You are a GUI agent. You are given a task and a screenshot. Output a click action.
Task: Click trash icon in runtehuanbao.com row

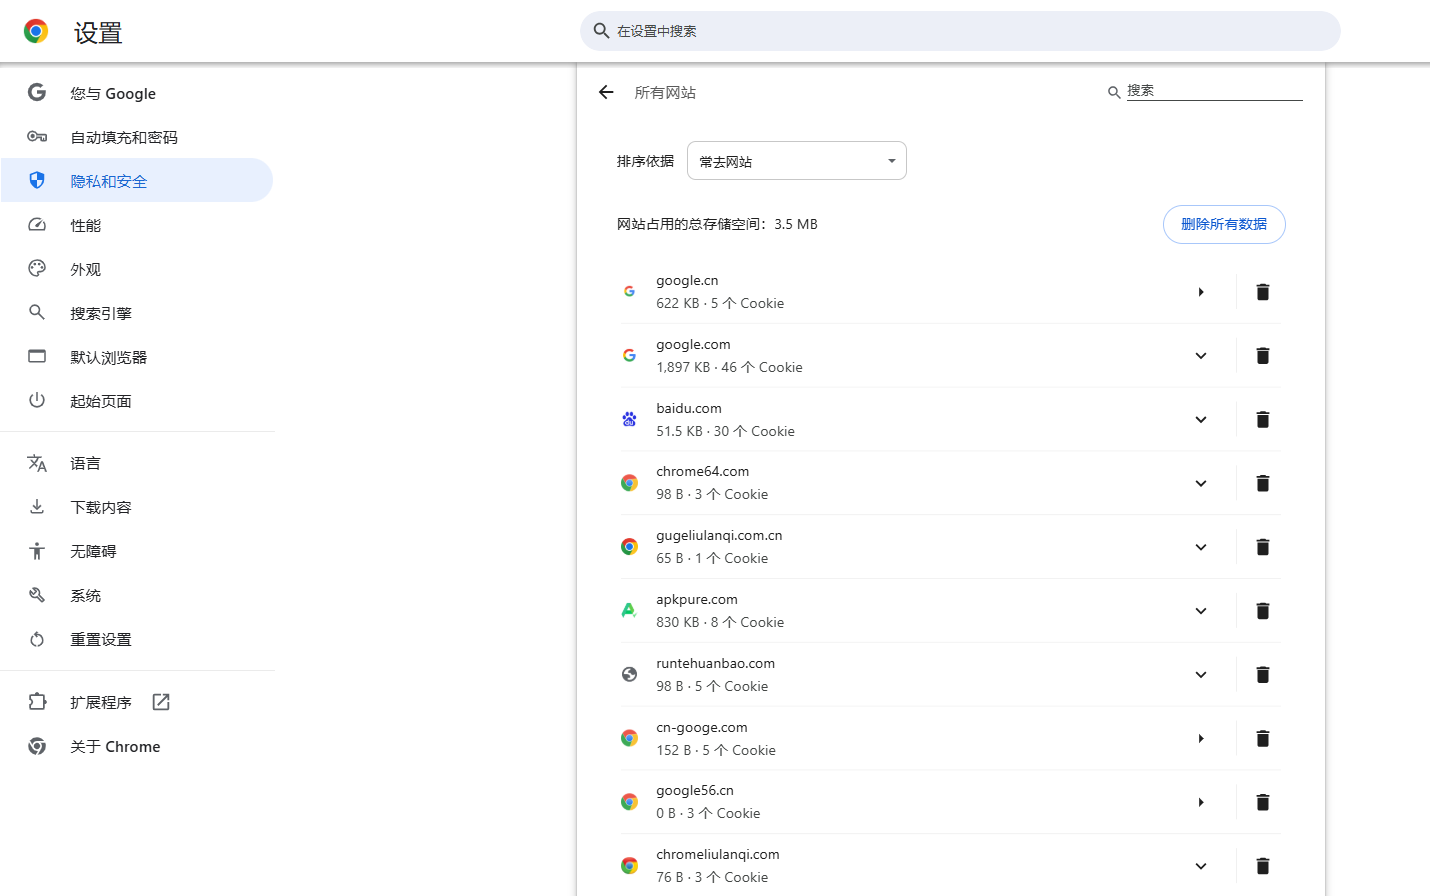(x=1262, y=675)
